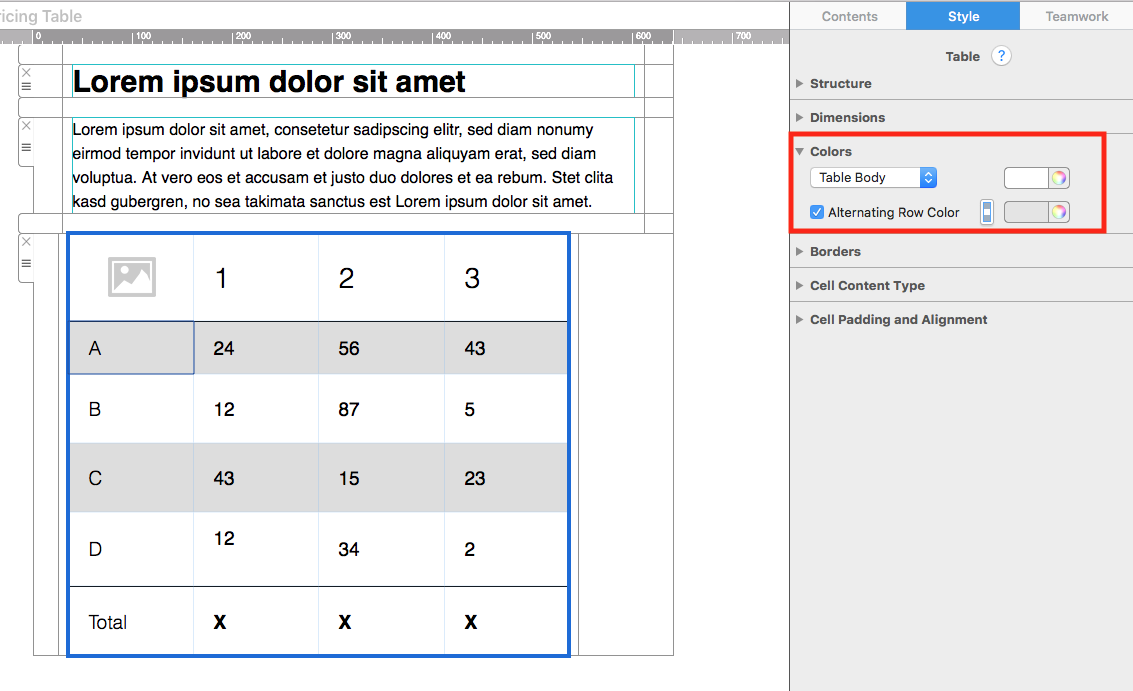The image size is (1133, 691).
Task: Click the paragraph block's handle menu icon
Action: click(26, 147)
